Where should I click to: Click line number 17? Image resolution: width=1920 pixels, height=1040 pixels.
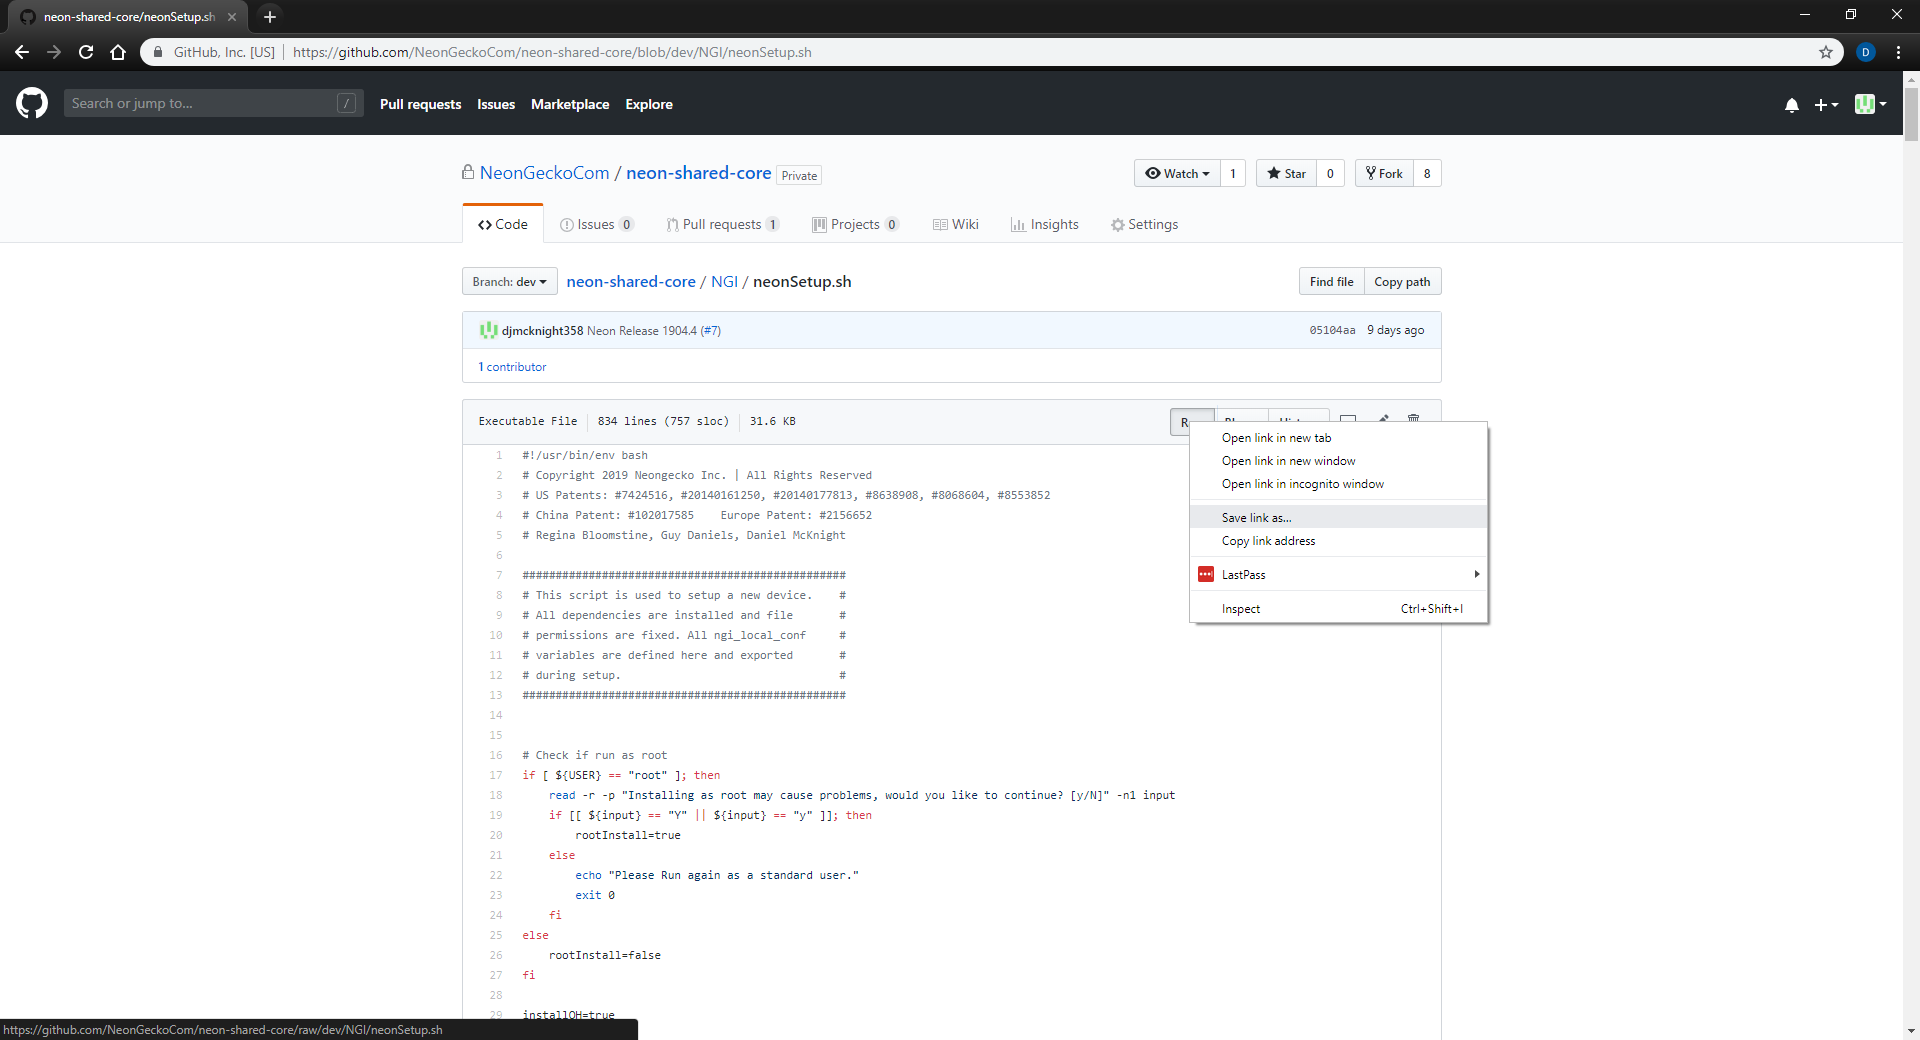click(x=496, y=775)
